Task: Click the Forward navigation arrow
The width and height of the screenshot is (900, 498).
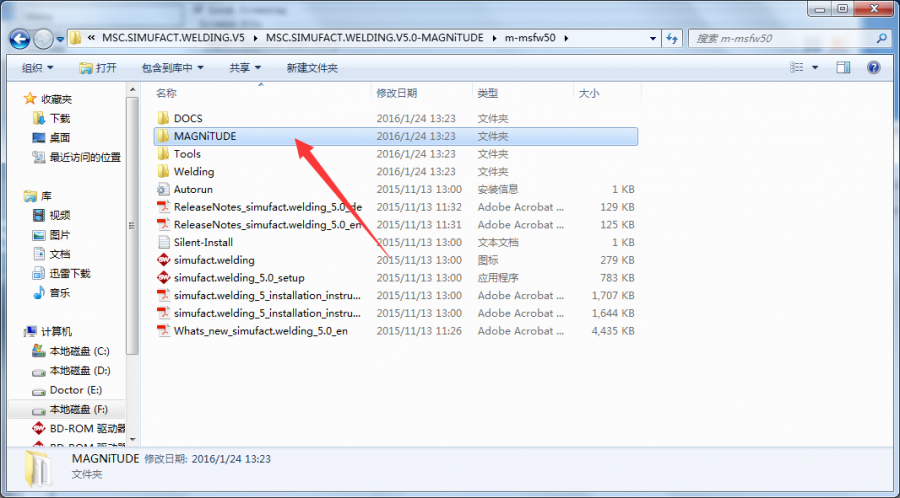Action: click(x=43, y=39)
